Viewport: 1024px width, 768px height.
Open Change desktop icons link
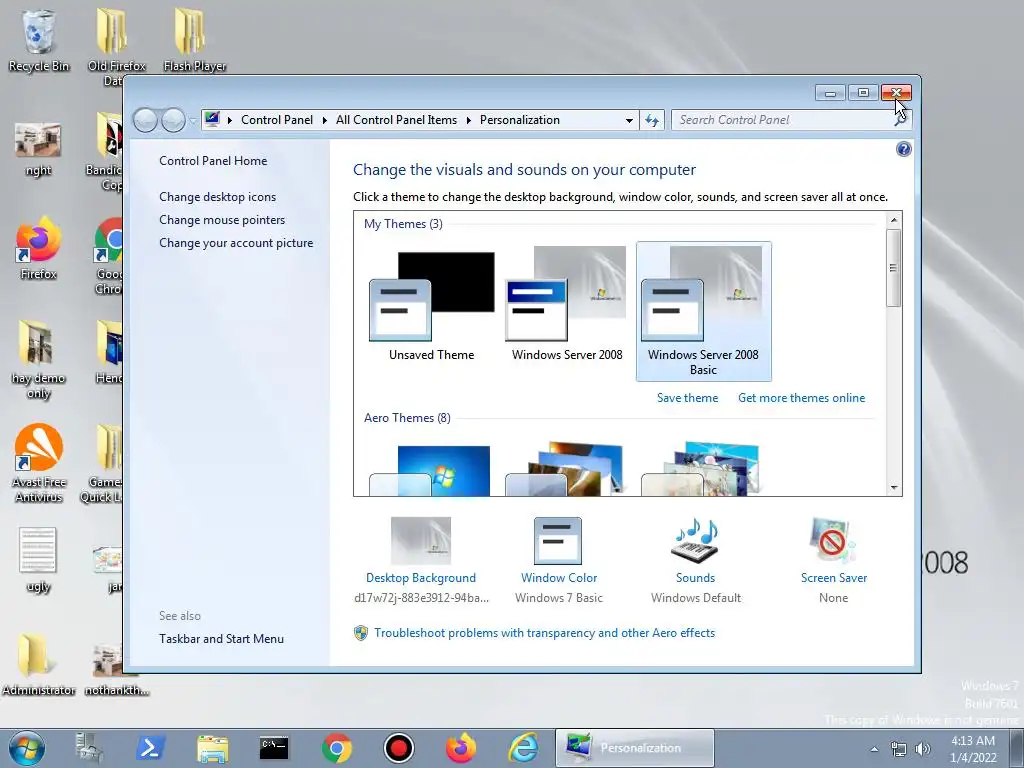217,197
